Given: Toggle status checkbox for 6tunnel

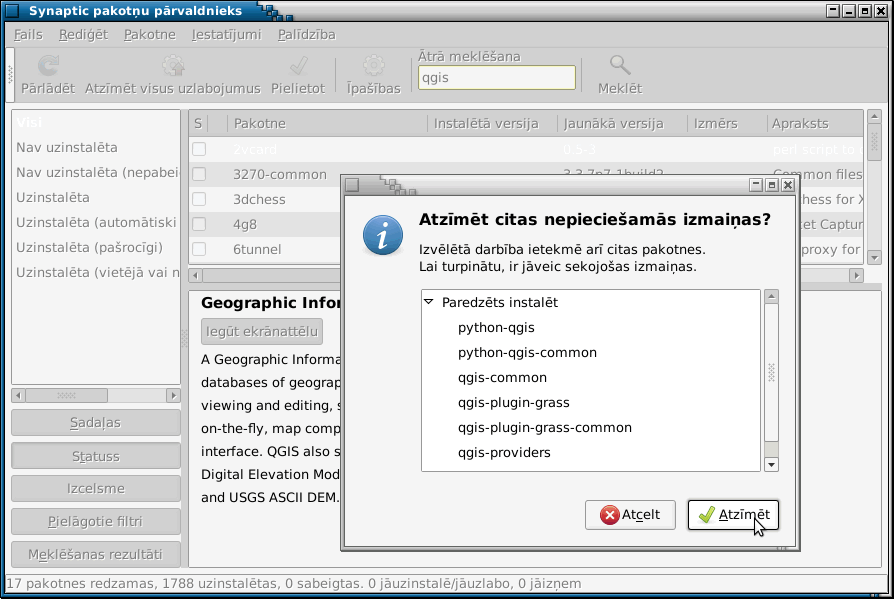Looking at the screenshot, I should point(199,249).
